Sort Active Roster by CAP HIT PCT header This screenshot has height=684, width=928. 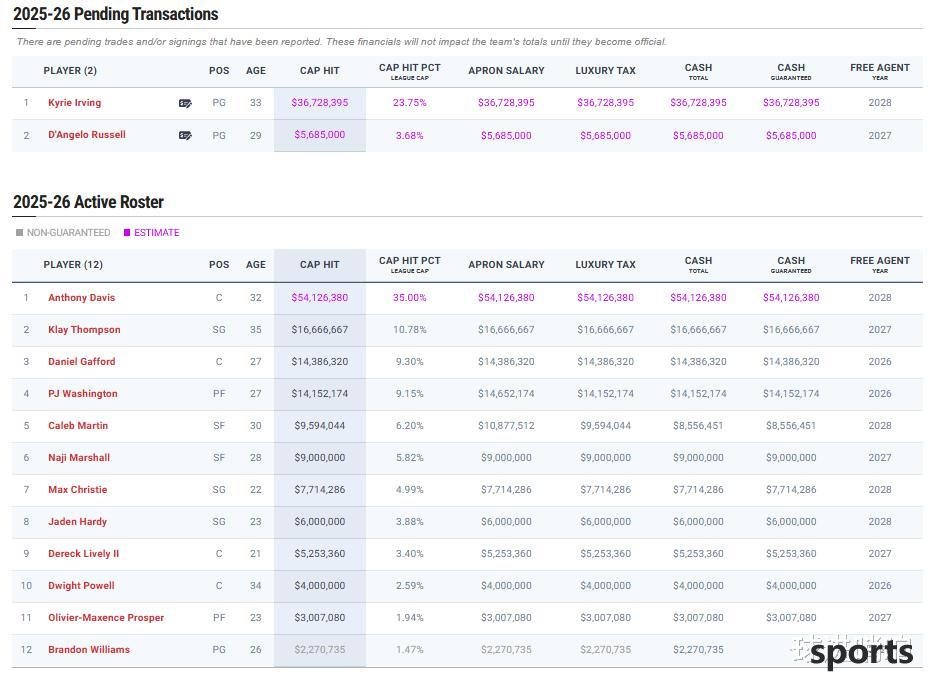pyautogui.click(x=410, y=264)
